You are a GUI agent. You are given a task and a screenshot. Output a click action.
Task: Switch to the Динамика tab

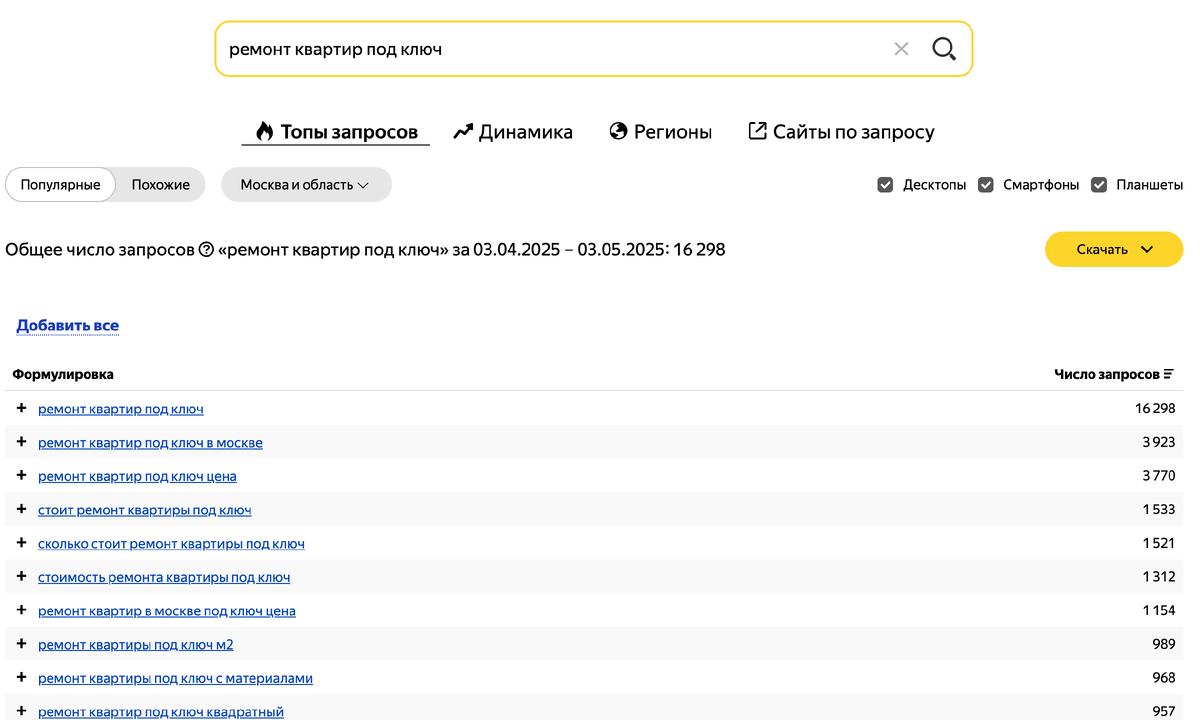(x=513, y=132)
